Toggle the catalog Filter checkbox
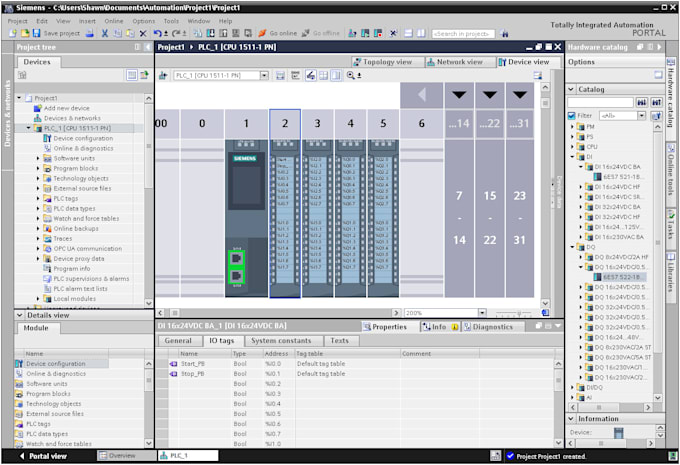This screenshot has width=680, height=465. click(x=572, y=115)
